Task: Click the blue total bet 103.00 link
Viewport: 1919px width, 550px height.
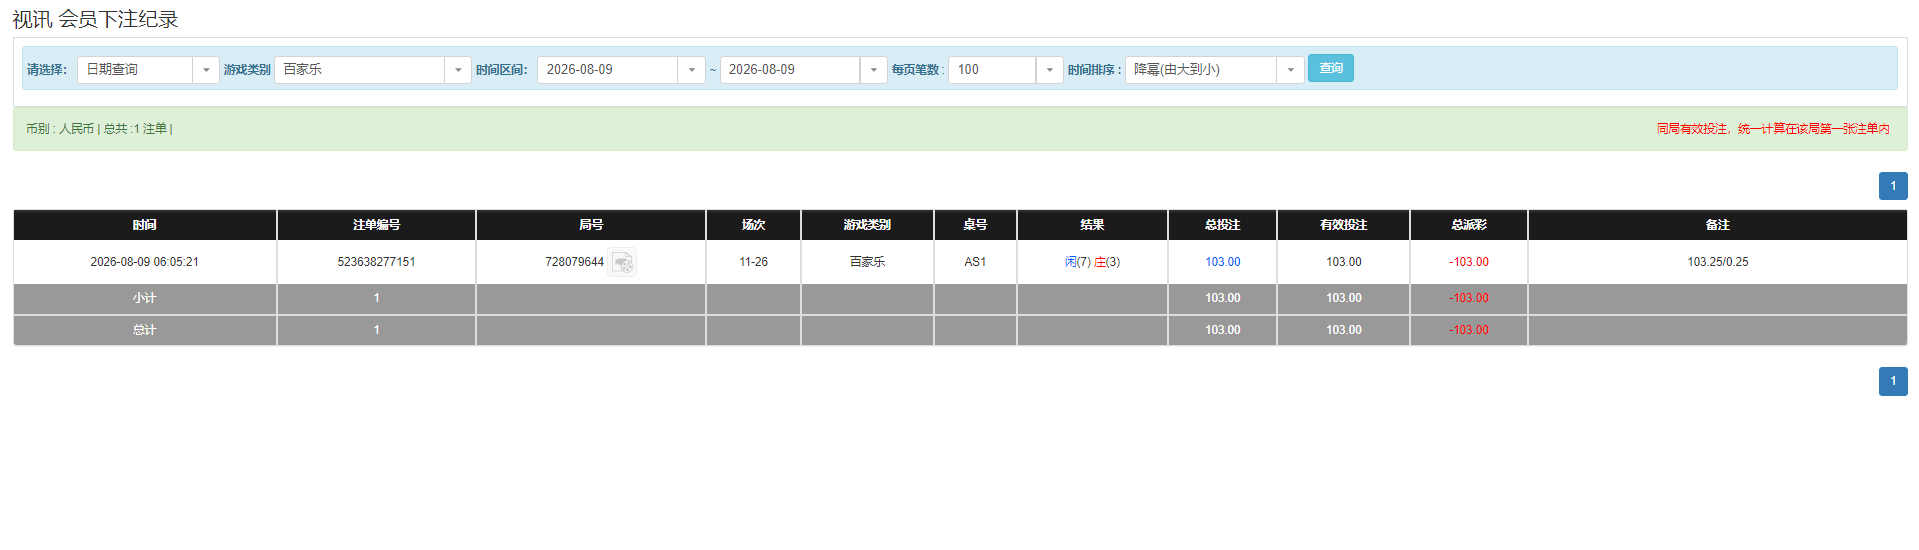Action: 1222,262
